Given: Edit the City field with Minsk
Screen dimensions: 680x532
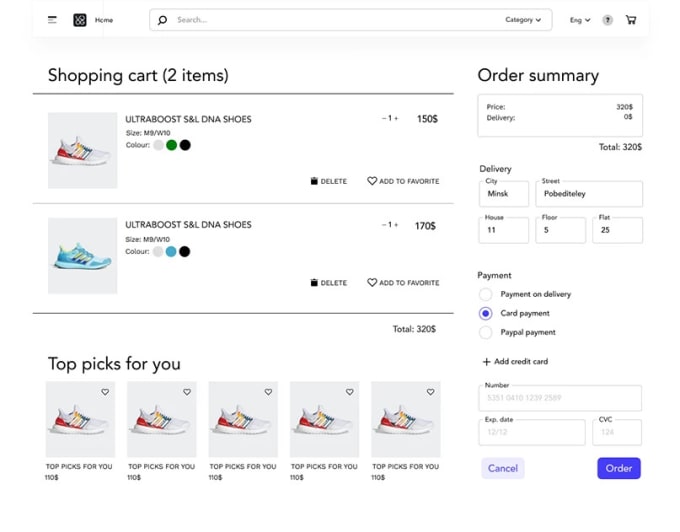Looking at the screenshot, I should pyautogui.click(x=504, y=194).
